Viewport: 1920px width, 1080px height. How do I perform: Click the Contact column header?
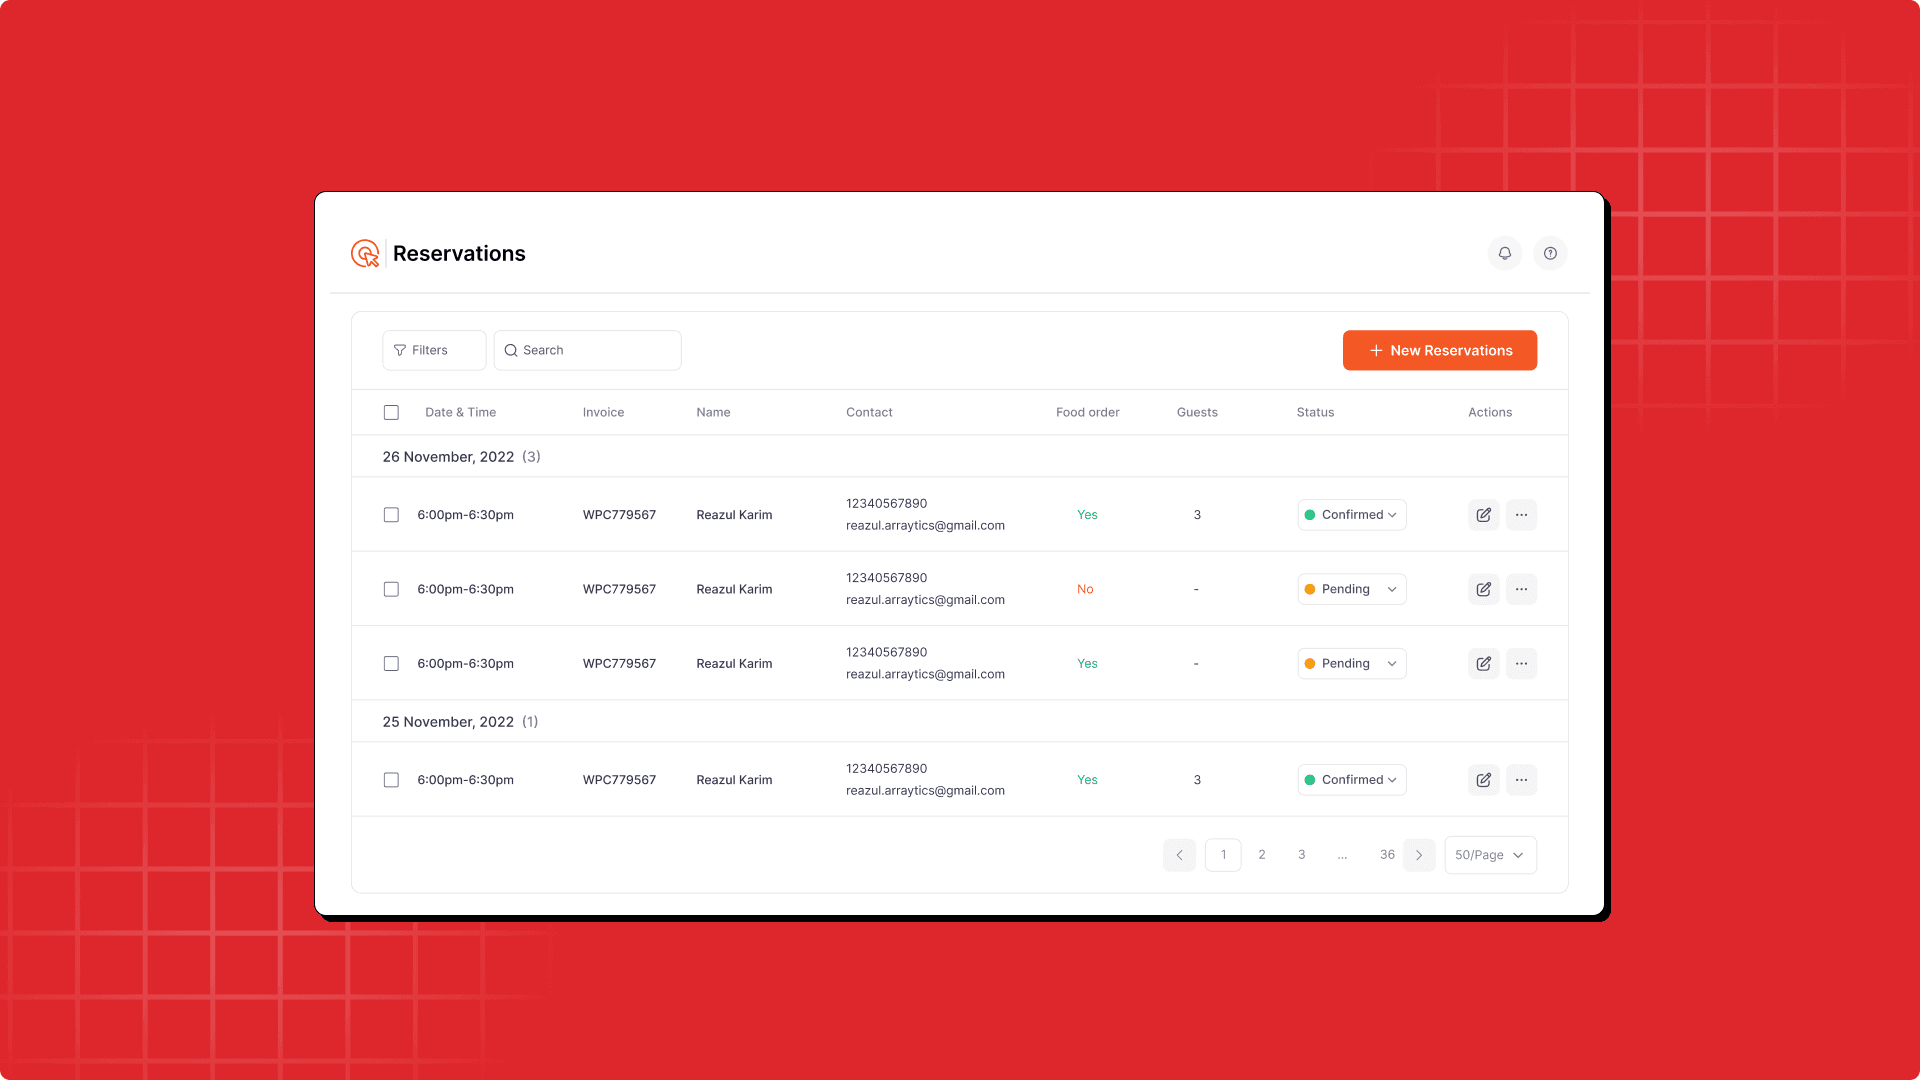click(869, 412)
